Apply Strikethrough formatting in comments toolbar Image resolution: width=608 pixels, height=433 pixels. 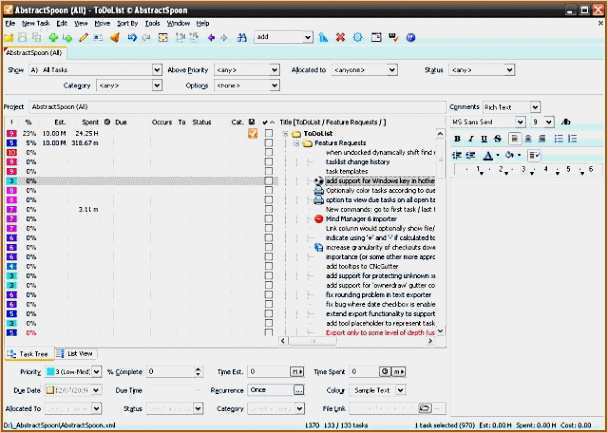point(497,139)
